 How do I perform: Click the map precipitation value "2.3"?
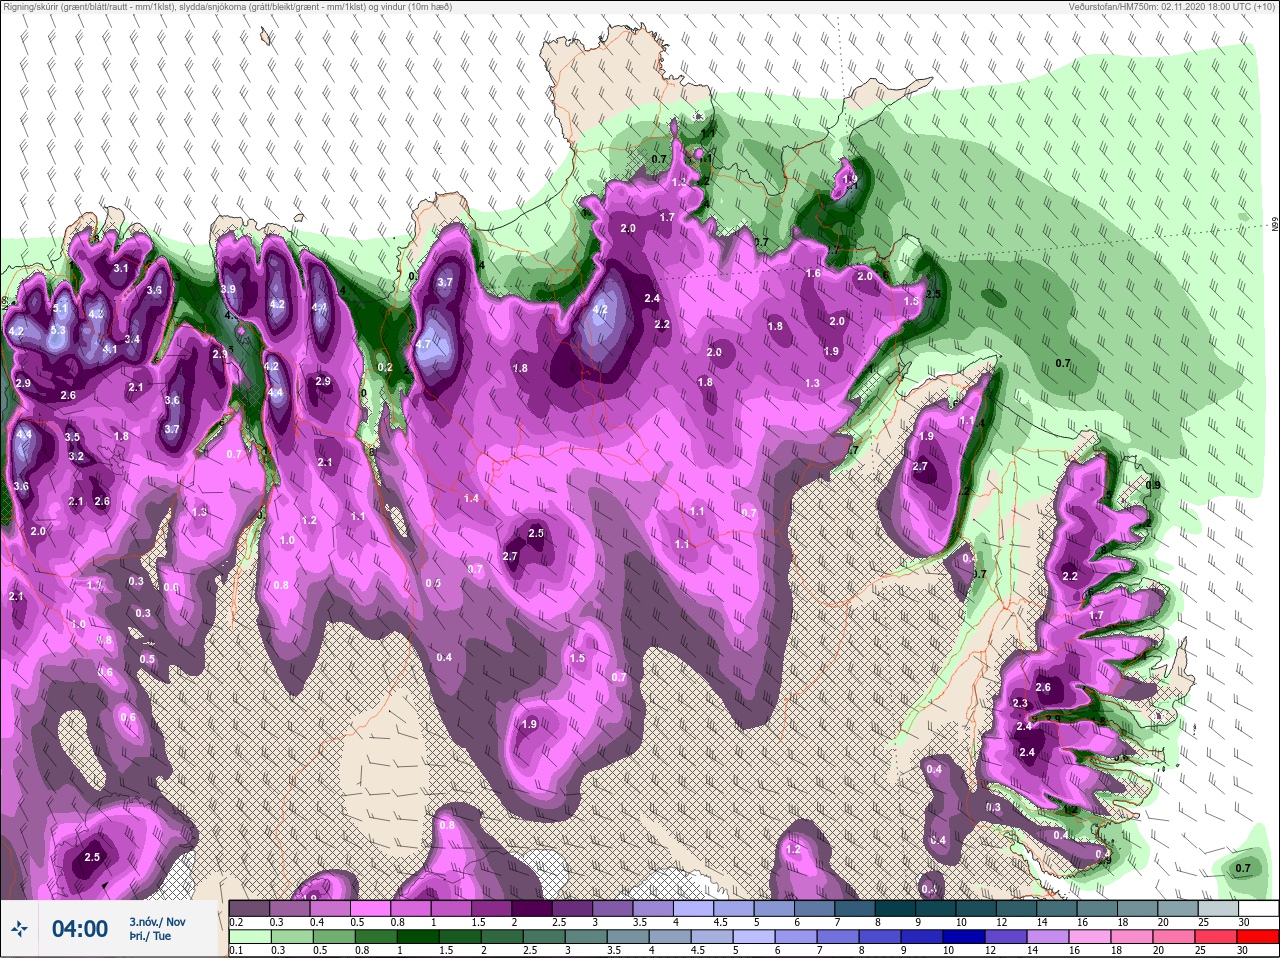click(x=1020, y=704)
